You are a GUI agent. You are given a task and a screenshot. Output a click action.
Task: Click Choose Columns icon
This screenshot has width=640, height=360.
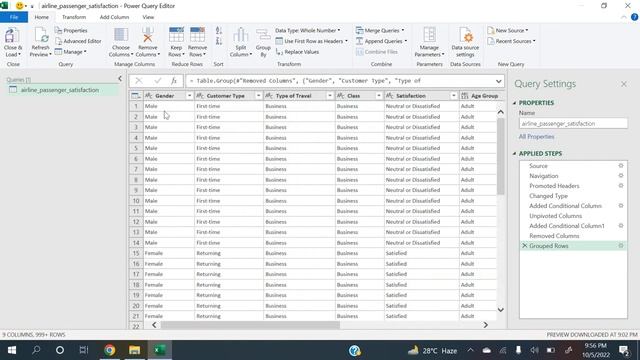(121, 36)
